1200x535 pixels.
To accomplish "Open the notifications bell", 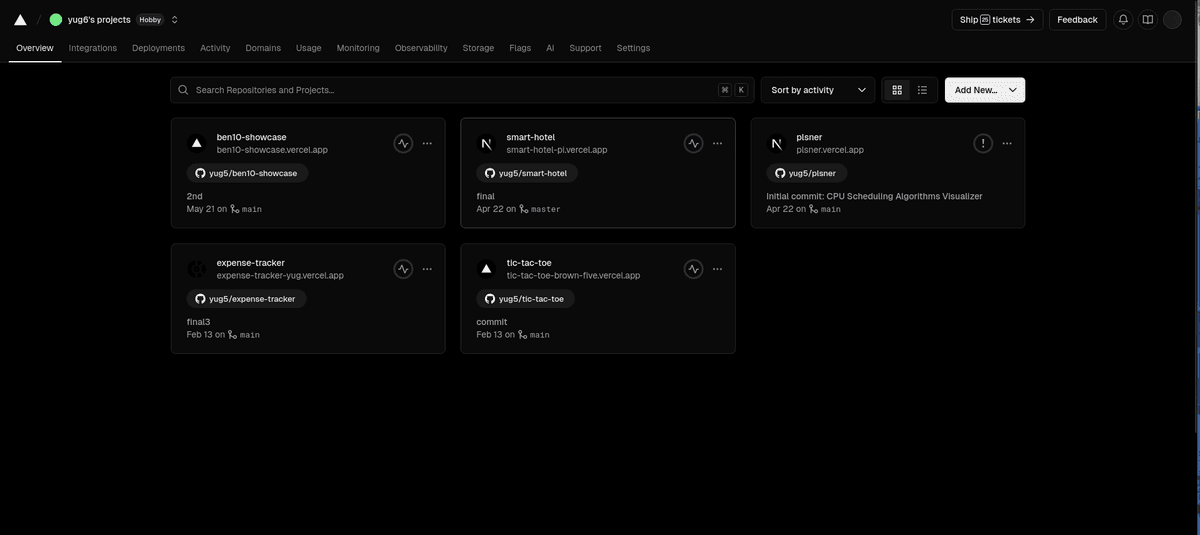I will coord(1123,19).
